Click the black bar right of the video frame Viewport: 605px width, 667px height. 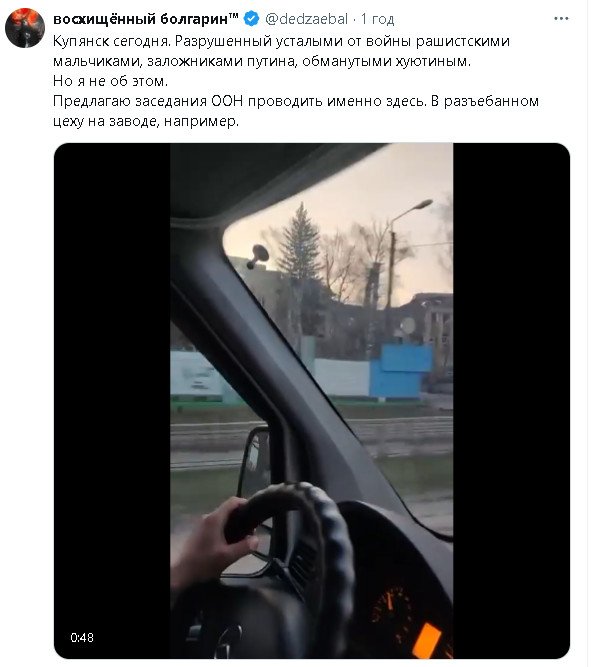click(x=511, y=400)
